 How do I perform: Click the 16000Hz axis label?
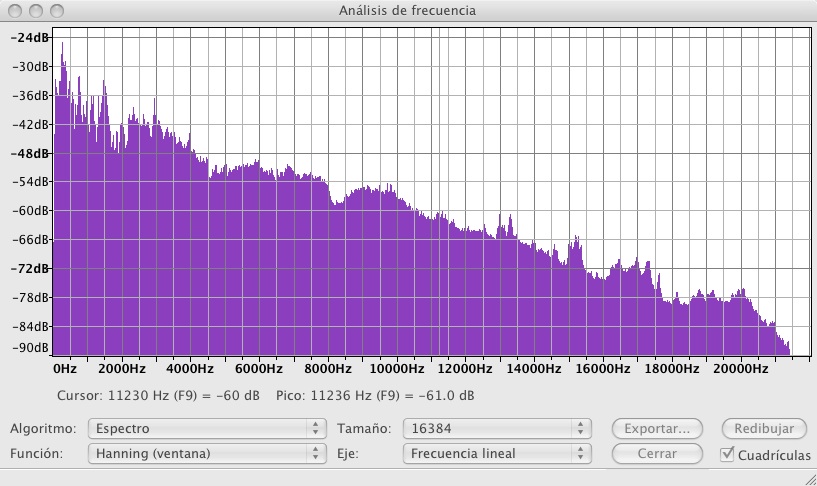[603, 369]
